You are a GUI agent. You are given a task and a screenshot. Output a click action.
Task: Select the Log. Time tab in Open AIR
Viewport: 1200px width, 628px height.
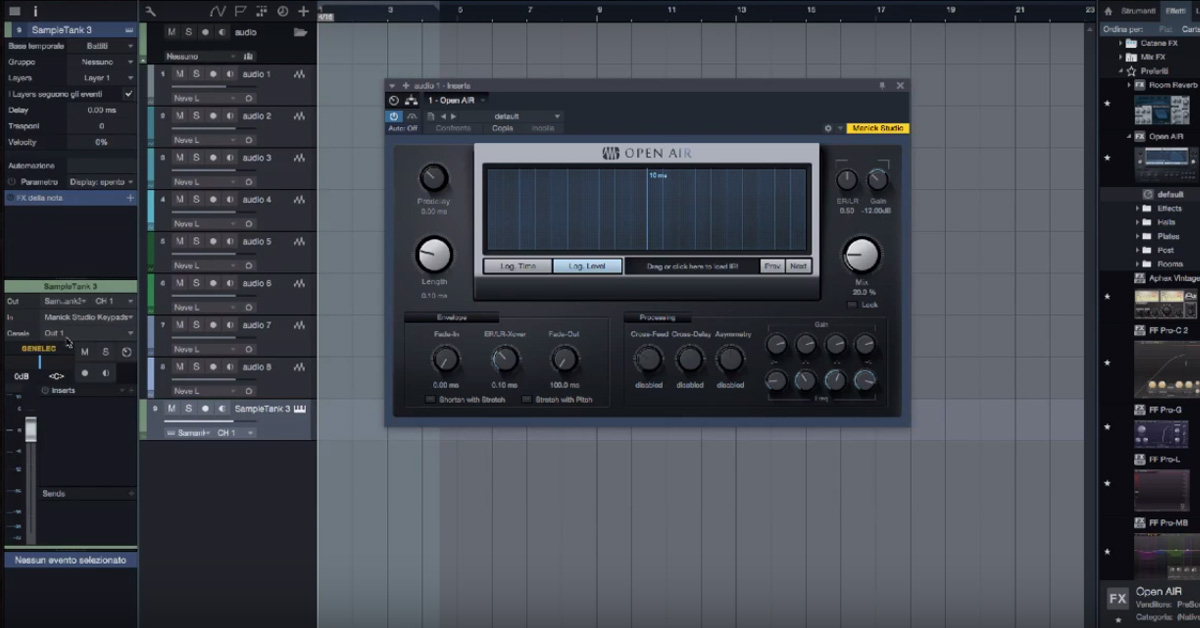[516, 267]
